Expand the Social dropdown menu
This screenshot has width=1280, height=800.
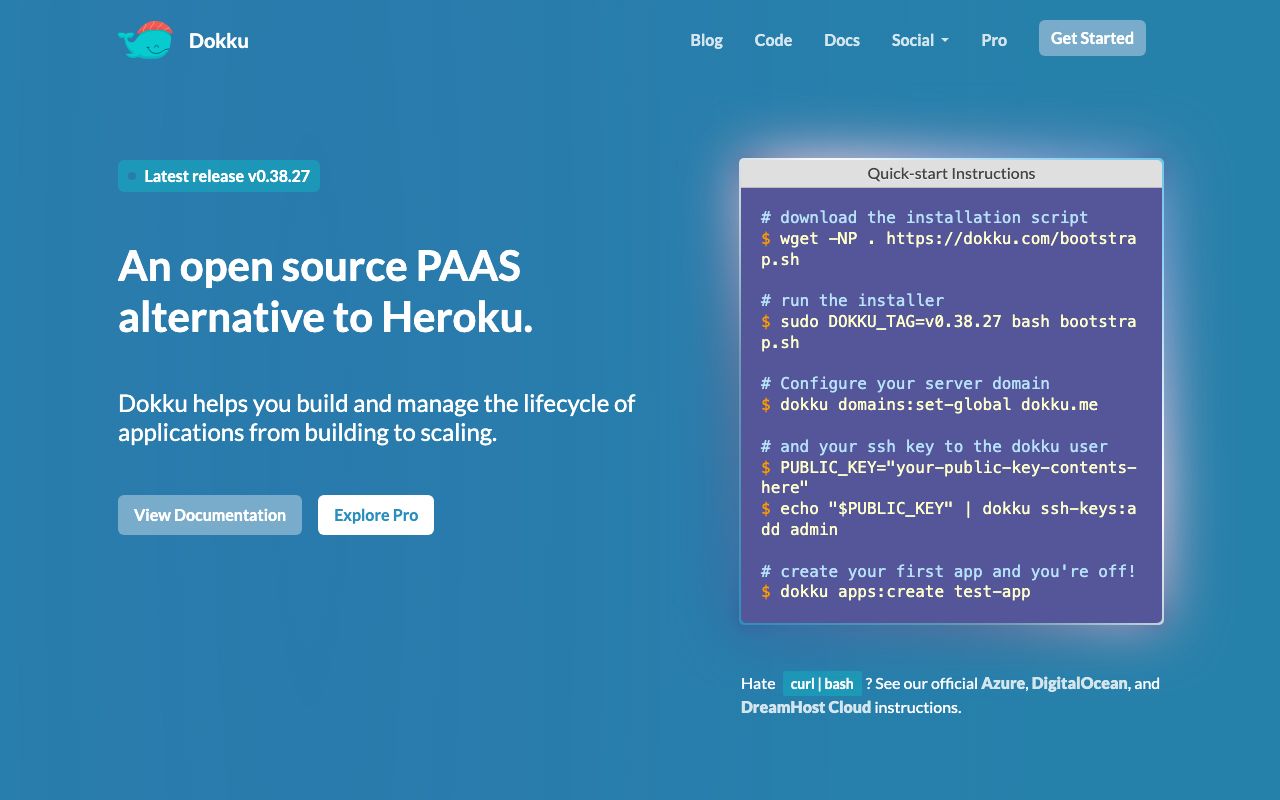pyautogui.click(x=920, y=40)
